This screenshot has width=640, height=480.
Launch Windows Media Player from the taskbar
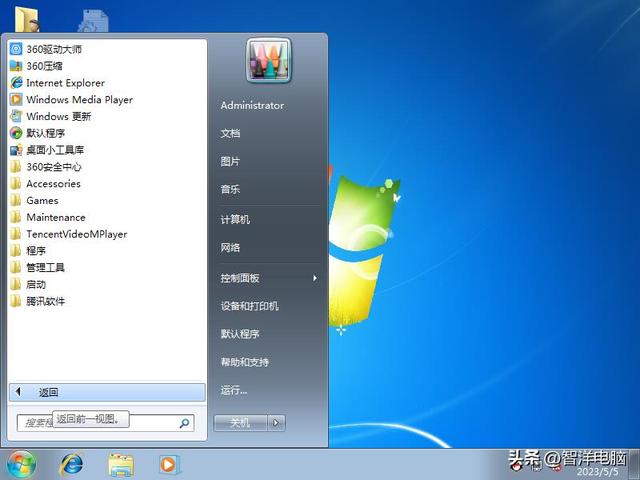pos(169,464)
